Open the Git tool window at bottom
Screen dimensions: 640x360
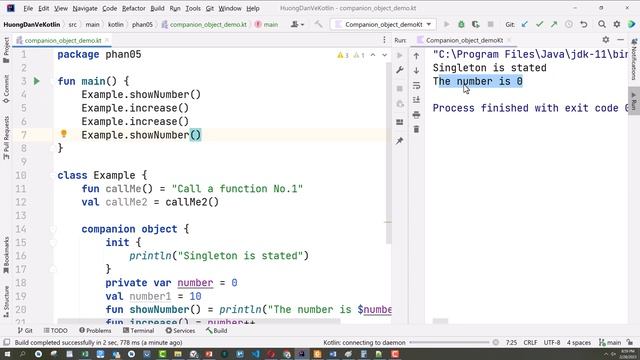point(25,331)
